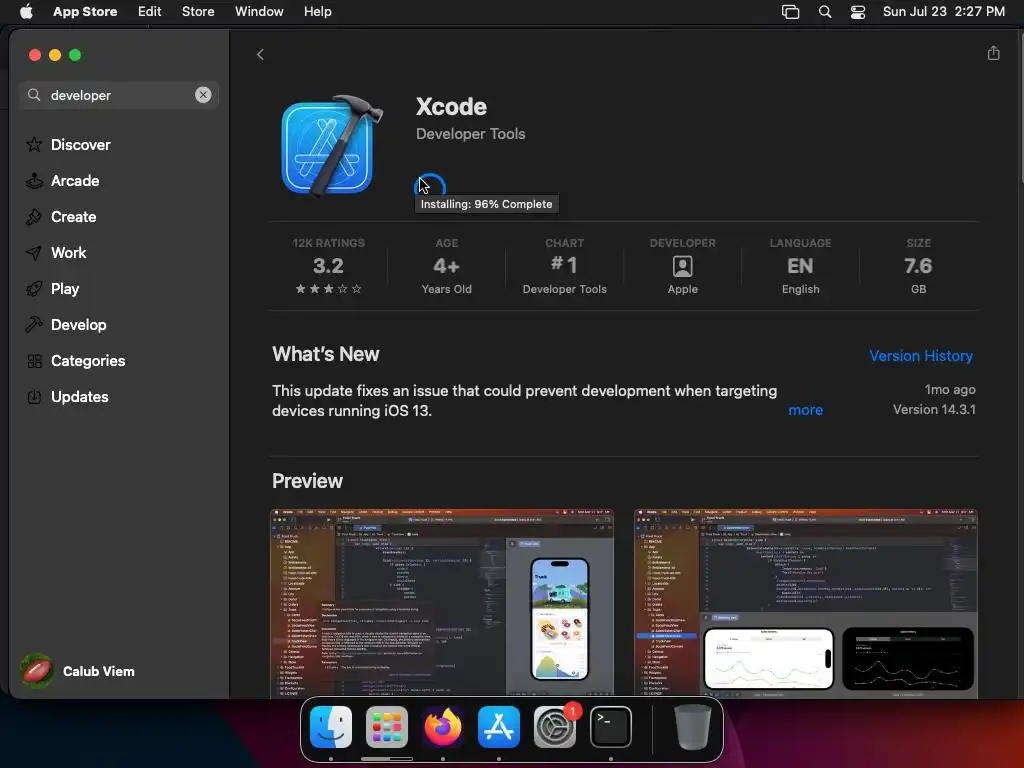Click the EN English language value
Viewport: 1024px width, 768px height.
pyautogui.click(x=800, y=266)
